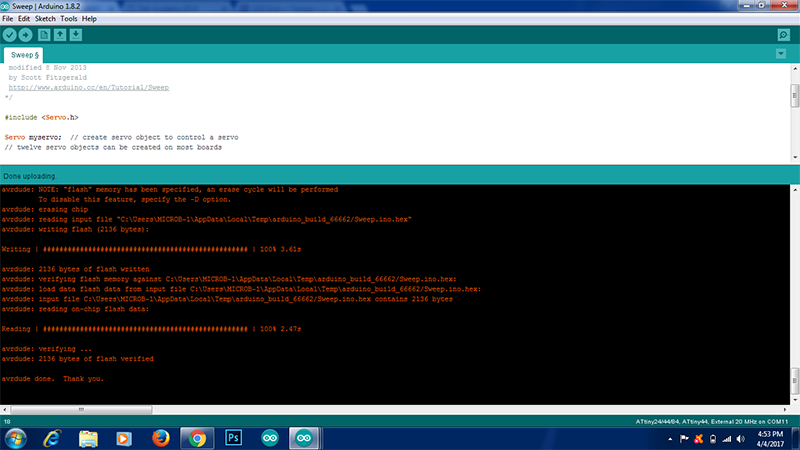This screenshot has height=450, width=800.
Task: Follow the arduino.cc Tutorial Sweep link
Action: point(89,87)
